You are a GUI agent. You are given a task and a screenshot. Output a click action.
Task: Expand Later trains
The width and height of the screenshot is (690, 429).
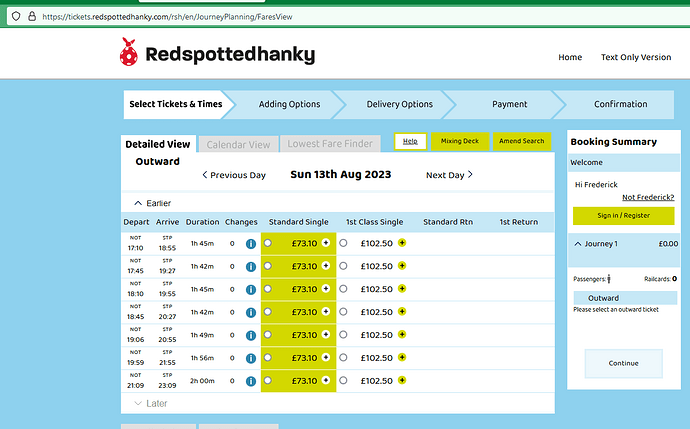[150, 403]
